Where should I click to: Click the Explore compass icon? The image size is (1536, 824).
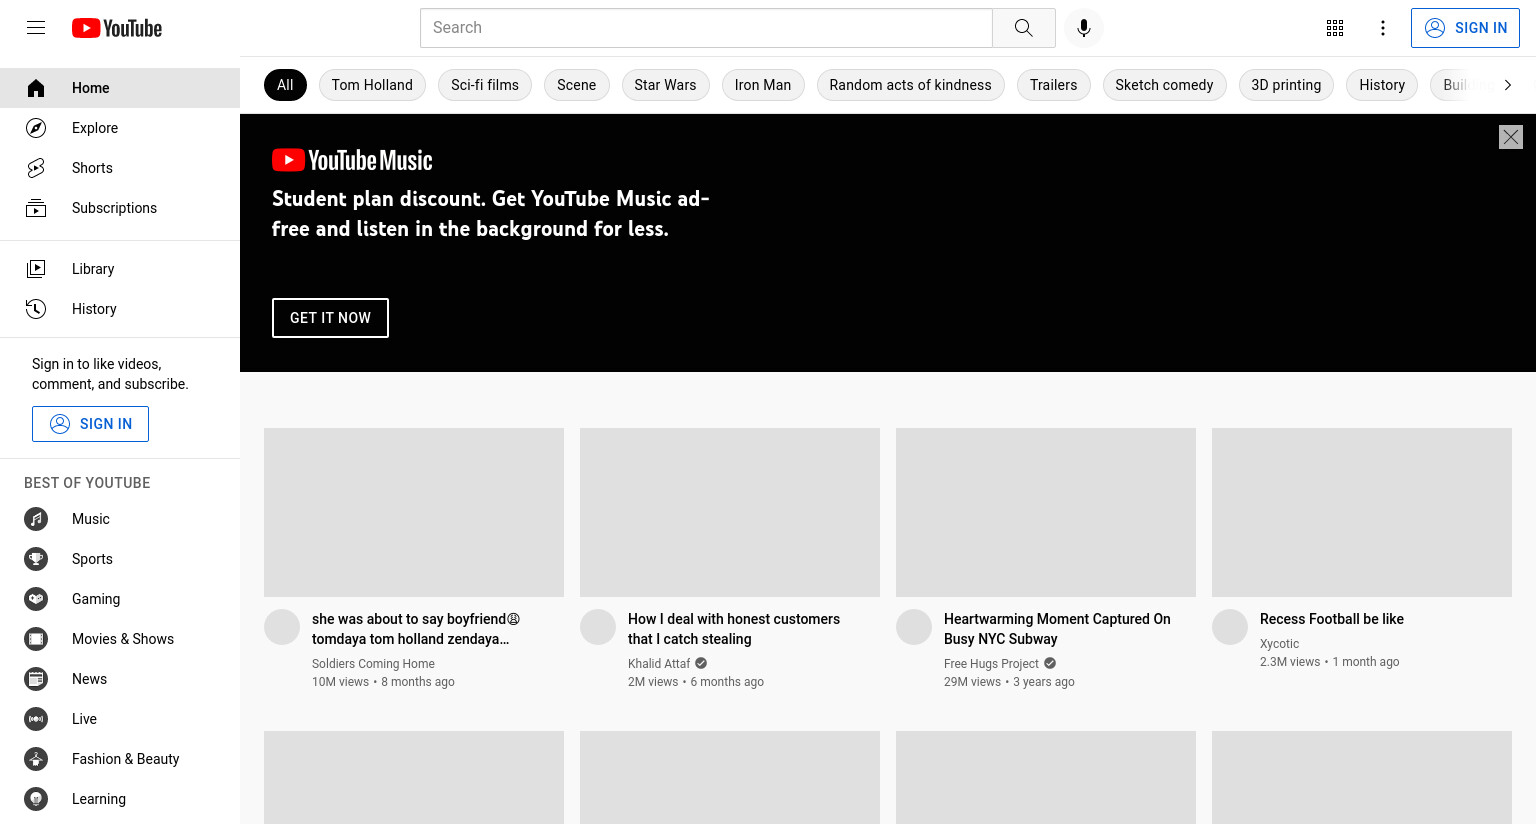click(36, 128)
